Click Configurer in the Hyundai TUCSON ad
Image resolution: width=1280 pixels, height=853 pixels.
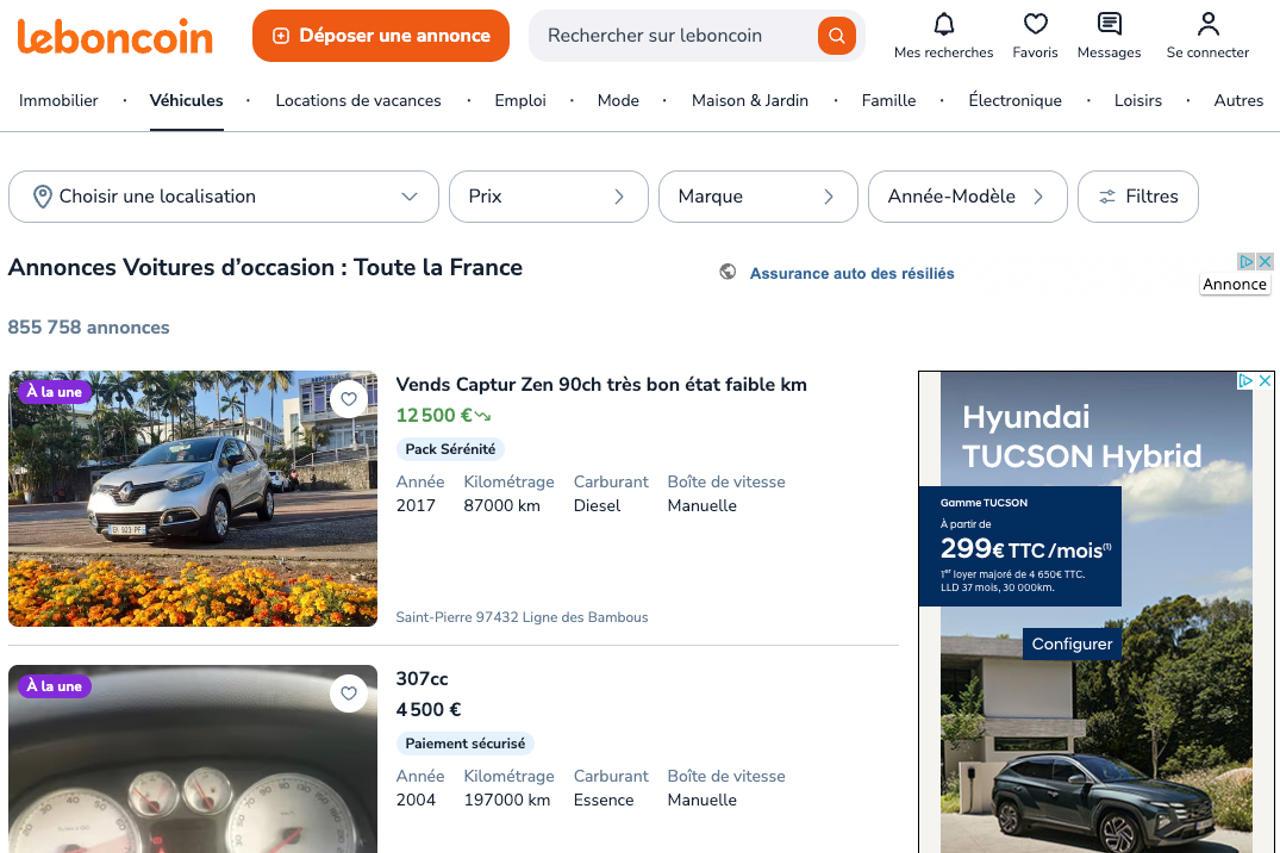pyautogui.click(x=1071, y=644)
